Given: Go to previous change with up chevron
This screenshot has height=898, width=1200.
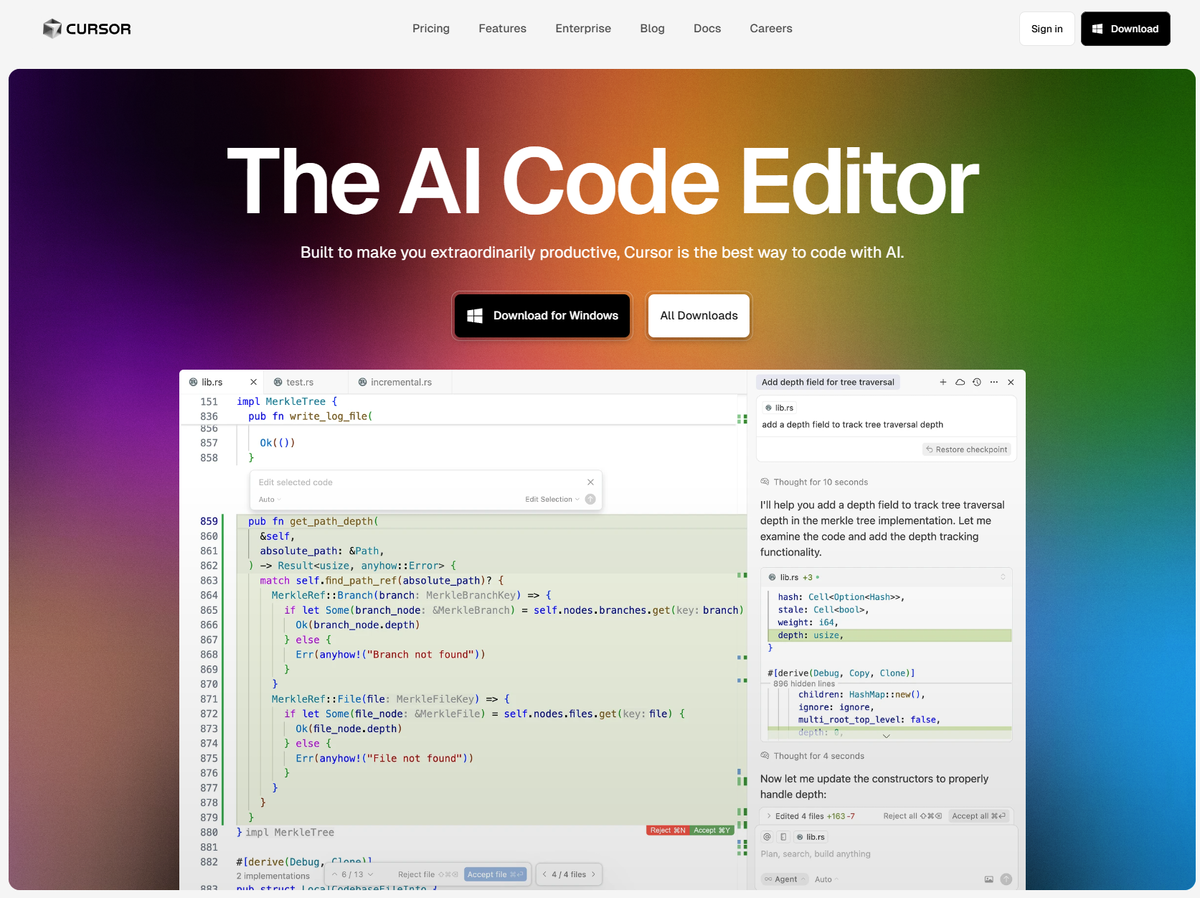Looking at the screenshot, I should [335, 874].
